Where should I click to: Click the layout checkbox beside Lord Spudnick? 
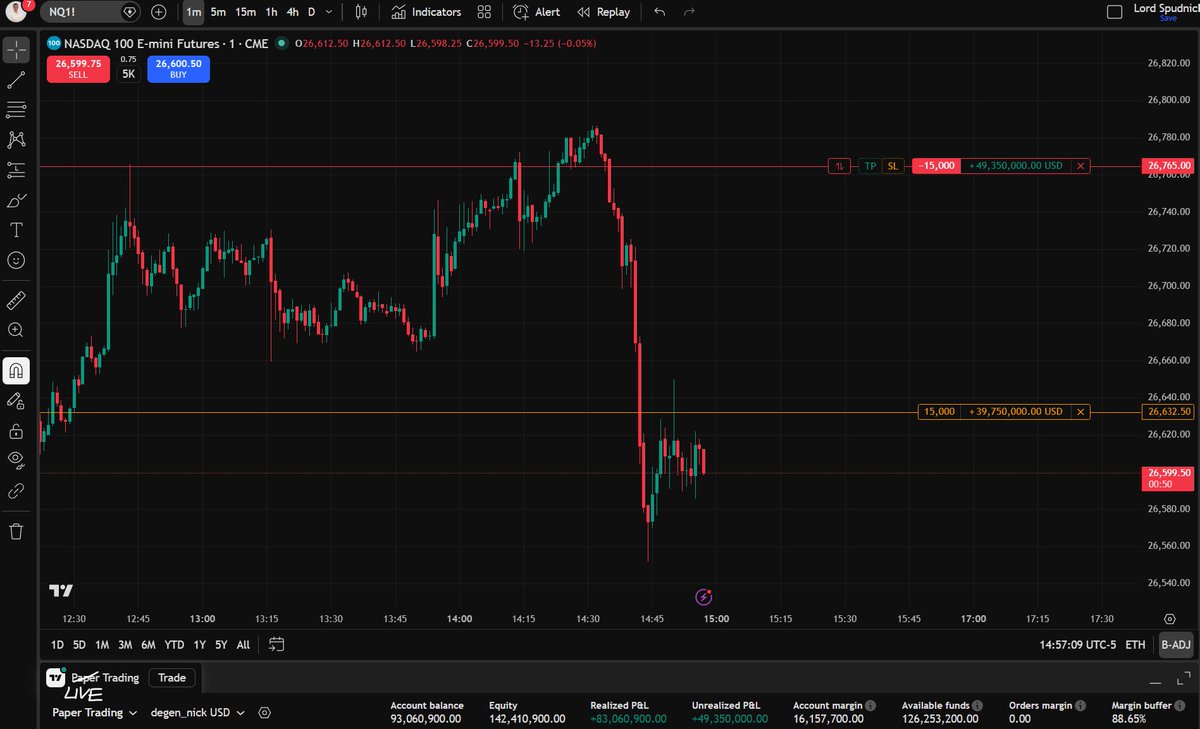pyautogui.click(x=1115, y=12)
